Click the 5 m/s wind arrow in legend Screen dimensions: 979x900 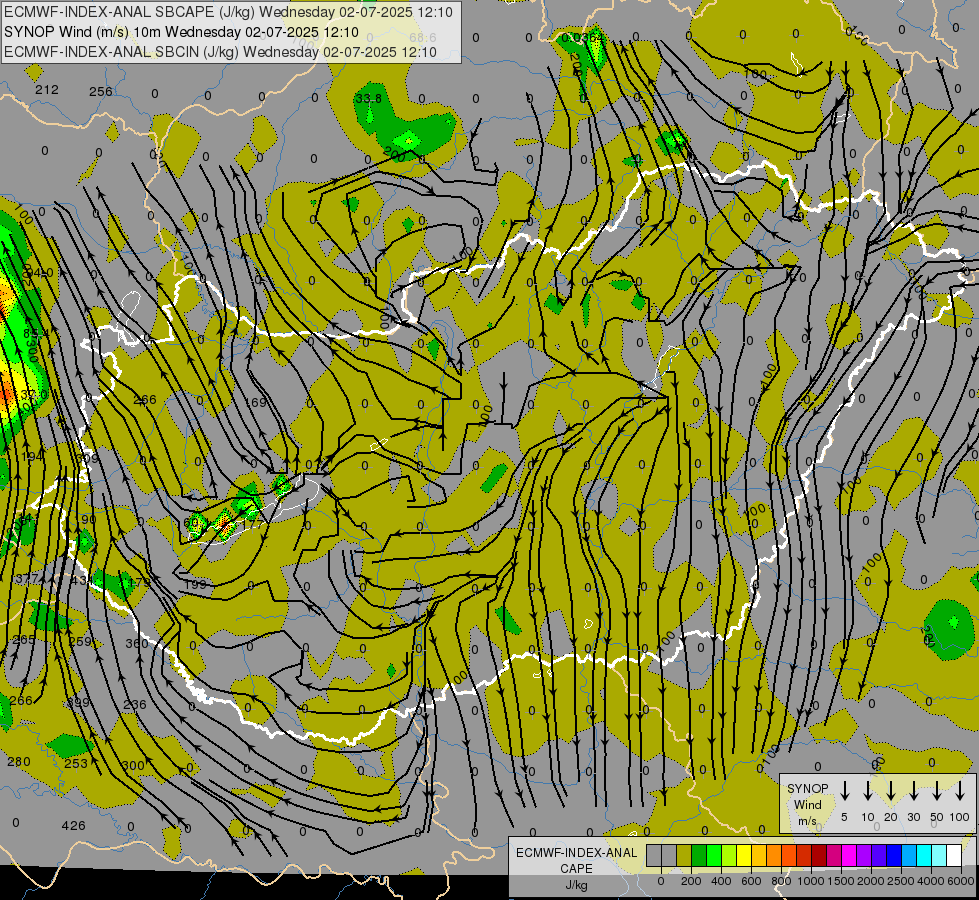(844, 791)
